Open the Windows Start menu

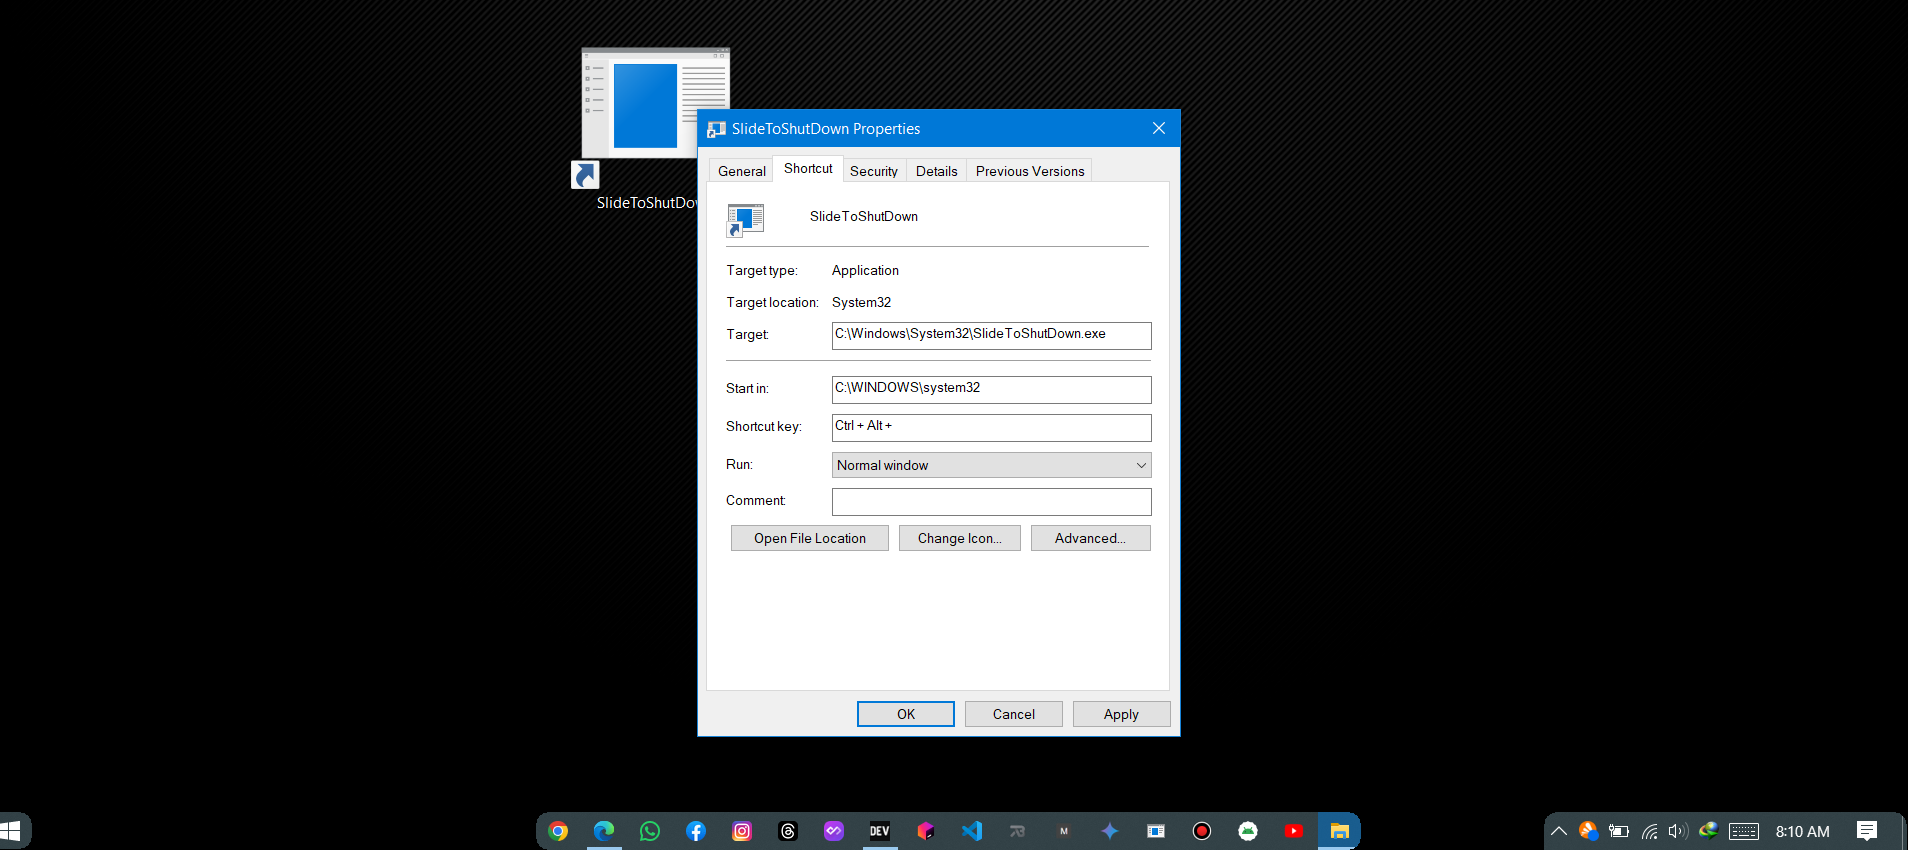[11, 831]
